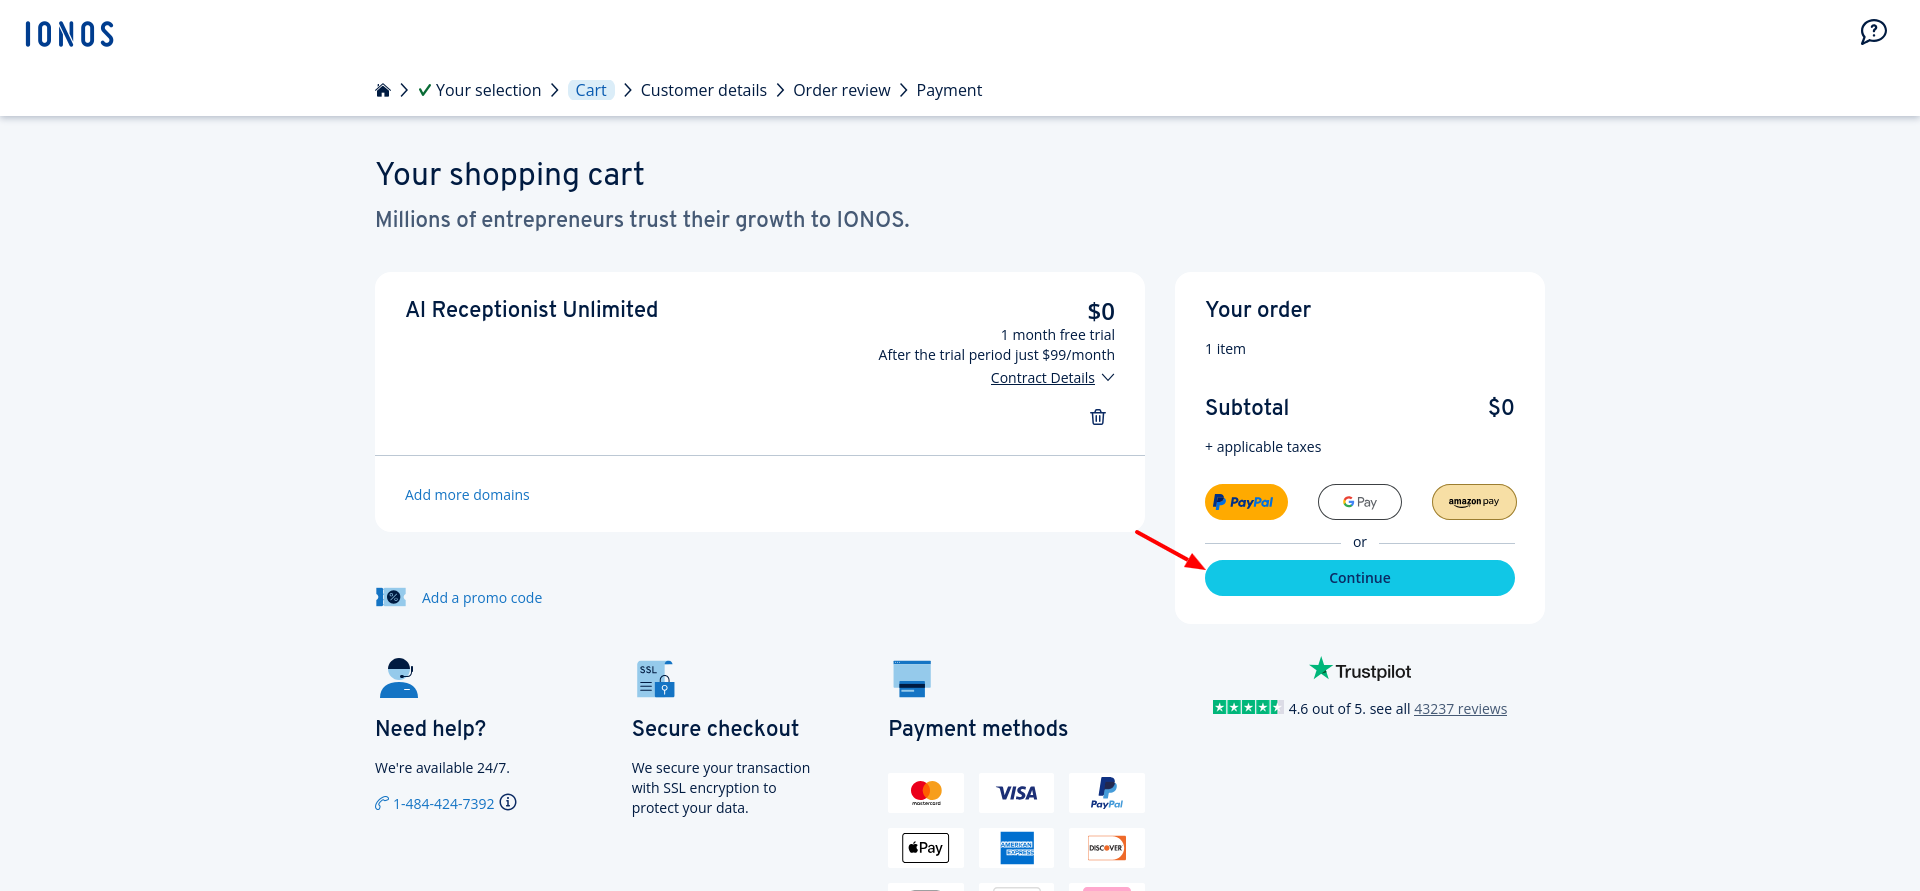This screenshot has width=1920, height=891.
Task: Click '1 month free trial' text
Action: click(1058, 335)
